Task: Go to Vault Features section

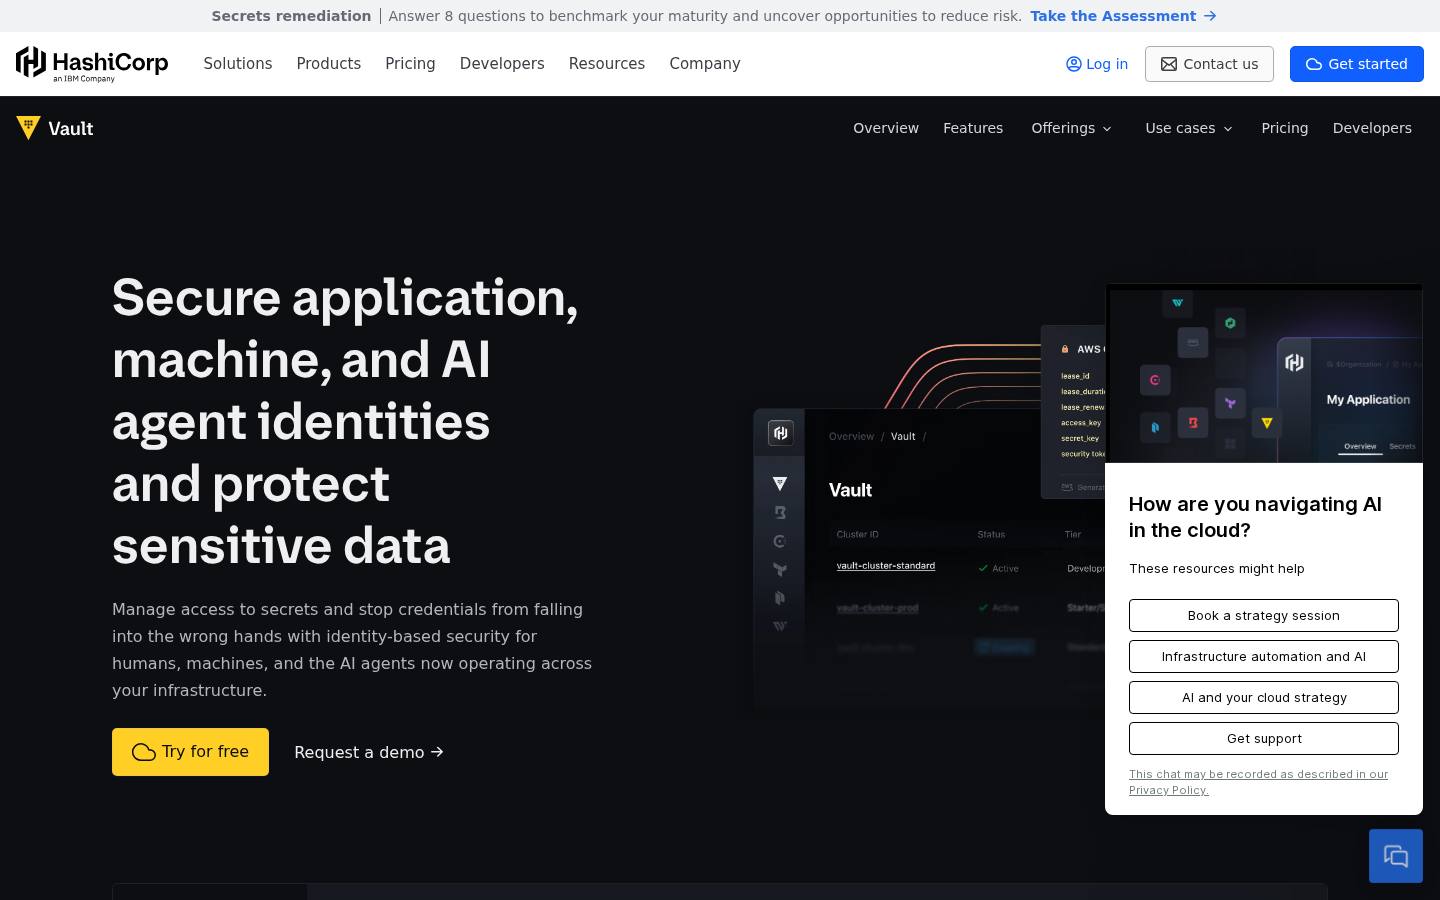Action: [973, 128]
